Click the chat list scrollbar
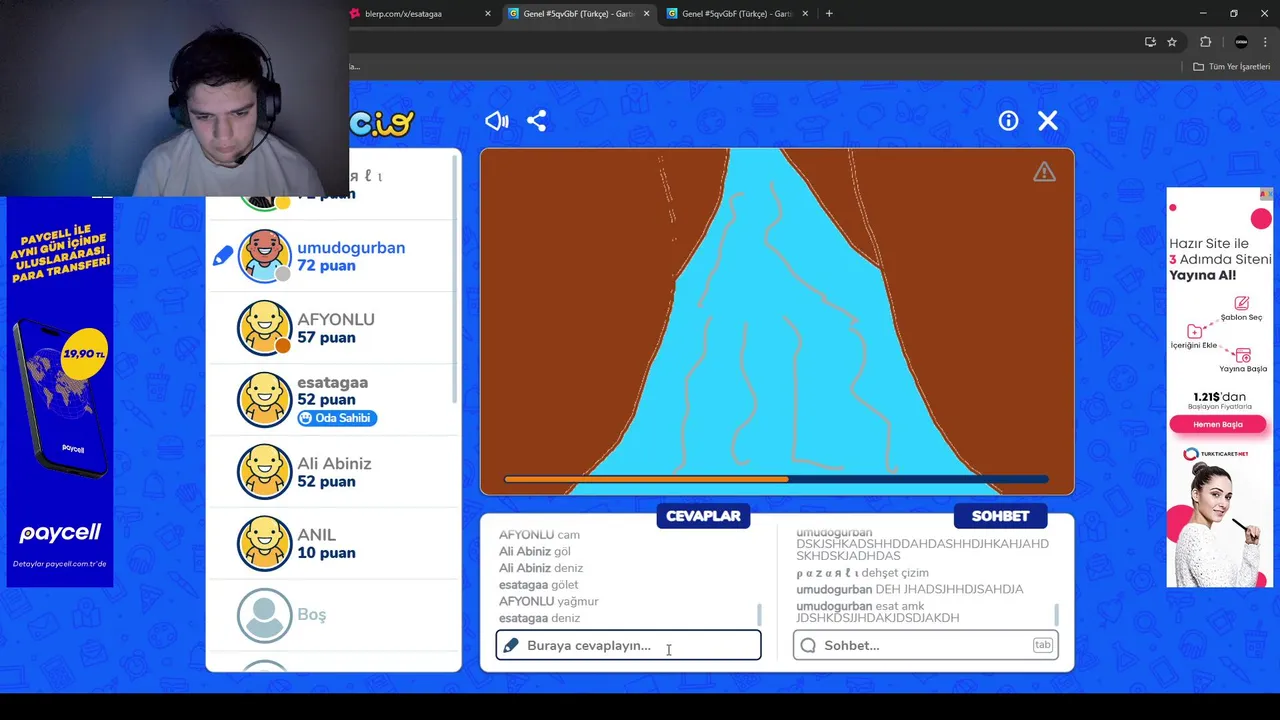Image resolution: width=1280 pixels, height=720 pixels. (1056, 613)
